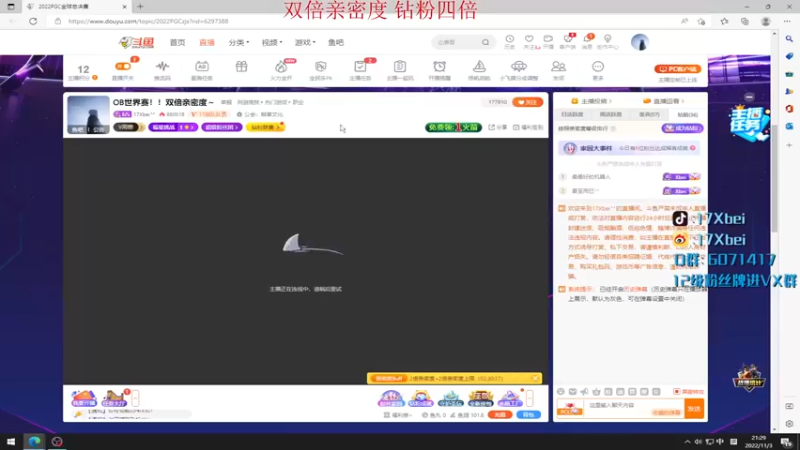Click the 我要开箱 treasure icon
The height and width of the screenshot is (450, 800).
(84, 398)
